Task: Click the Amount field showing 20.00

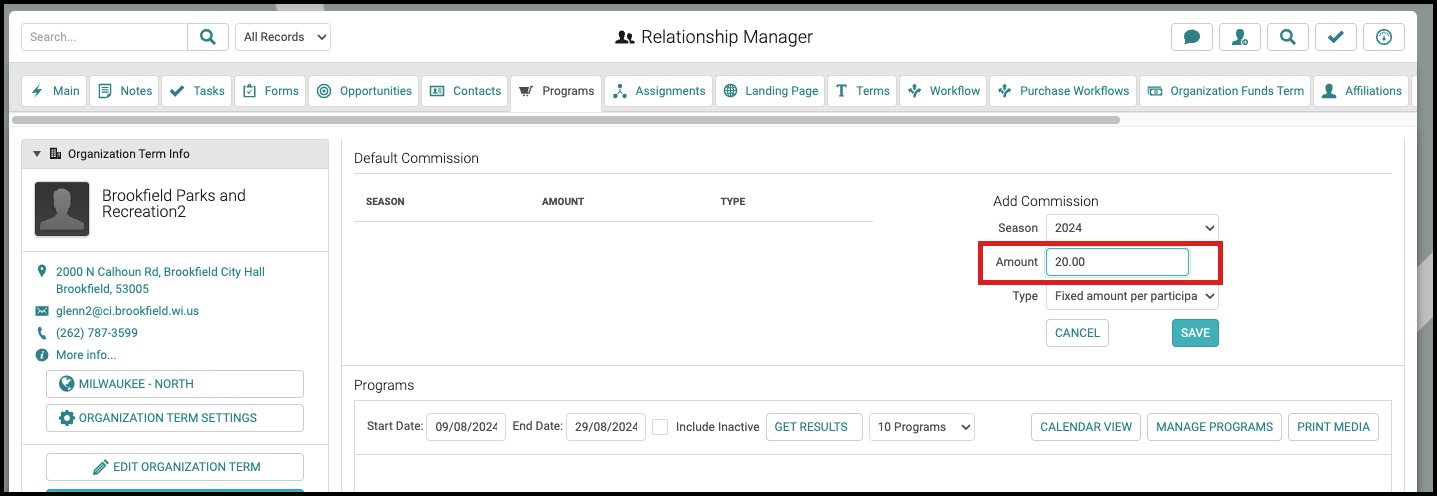Action: coord(1117,262)
